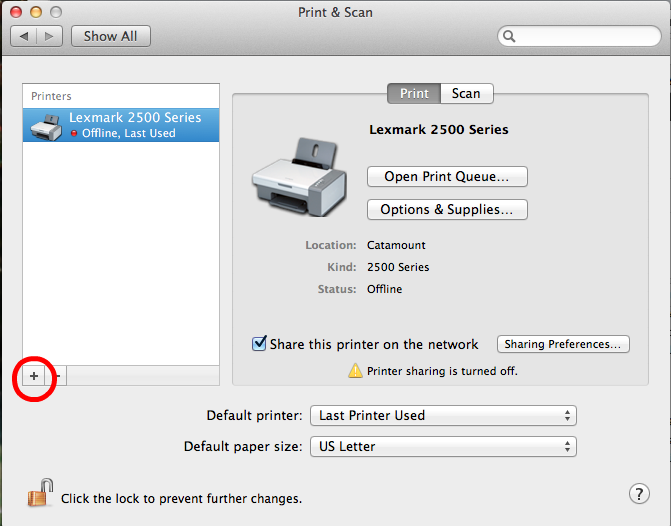Click the Printer sharing is turned off message

point(442,371)
